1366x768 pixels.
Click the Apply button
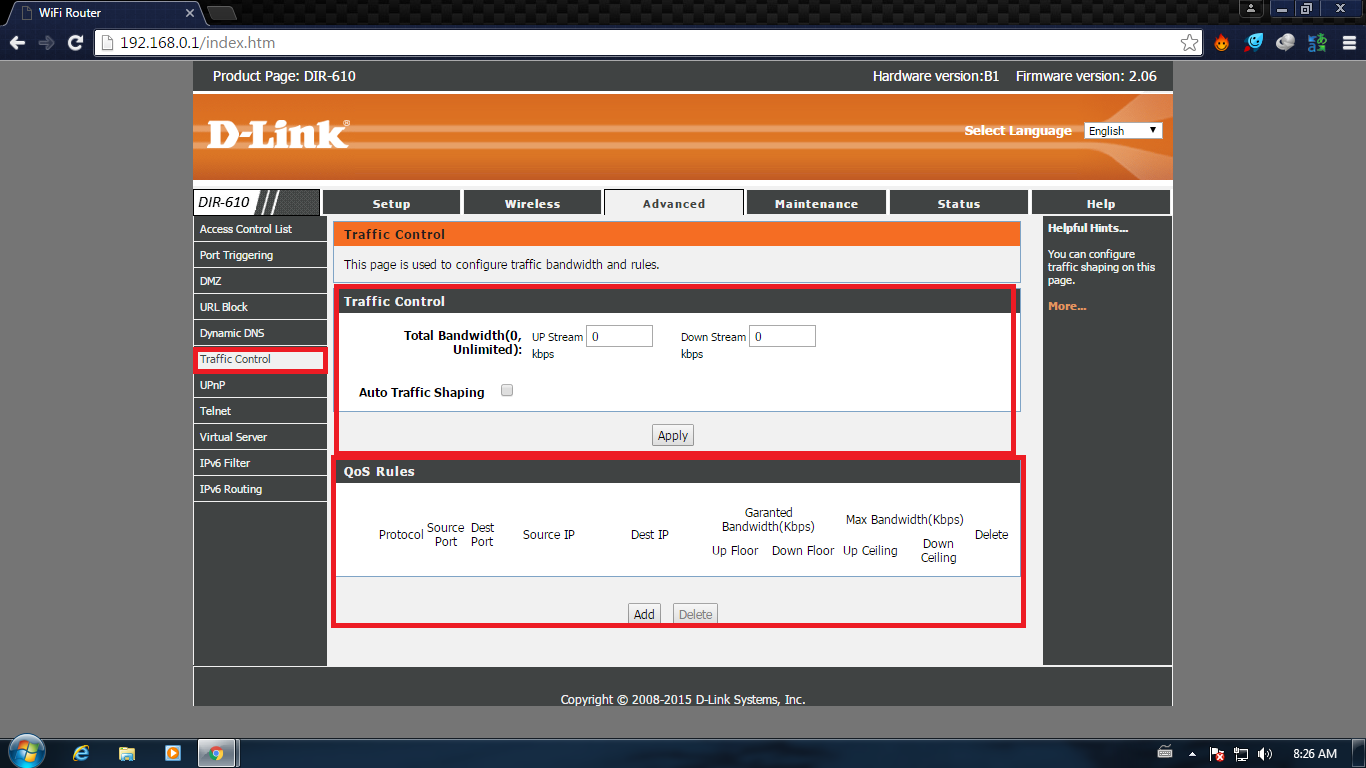pyautogui.click(x=673, y=435)
